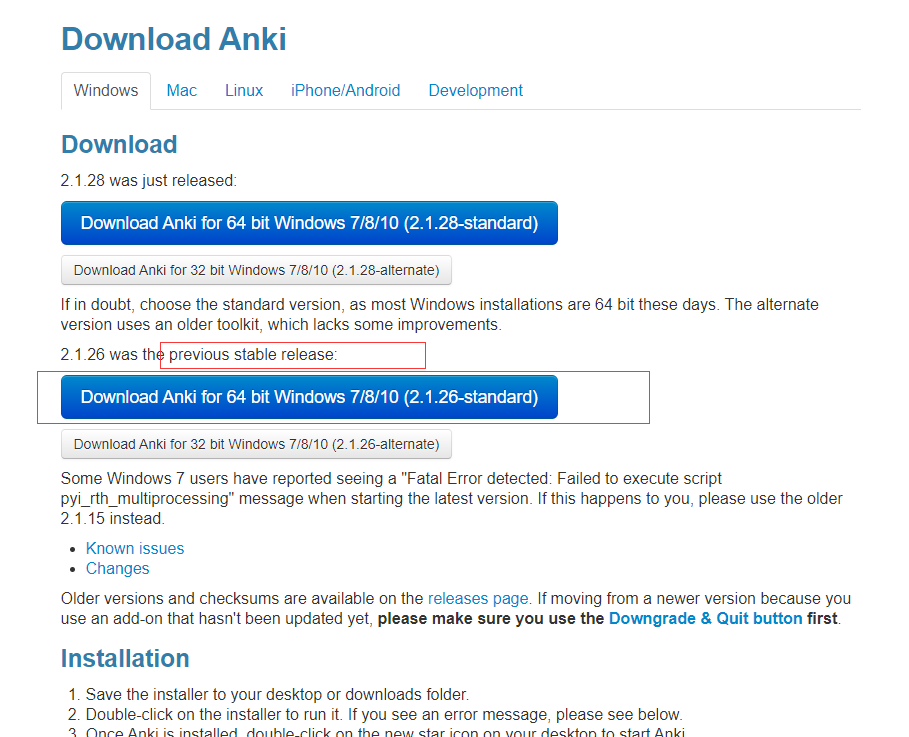Open the Changes link
The width and height of the screenshot is (909, 737).
[x=118, y=568]
